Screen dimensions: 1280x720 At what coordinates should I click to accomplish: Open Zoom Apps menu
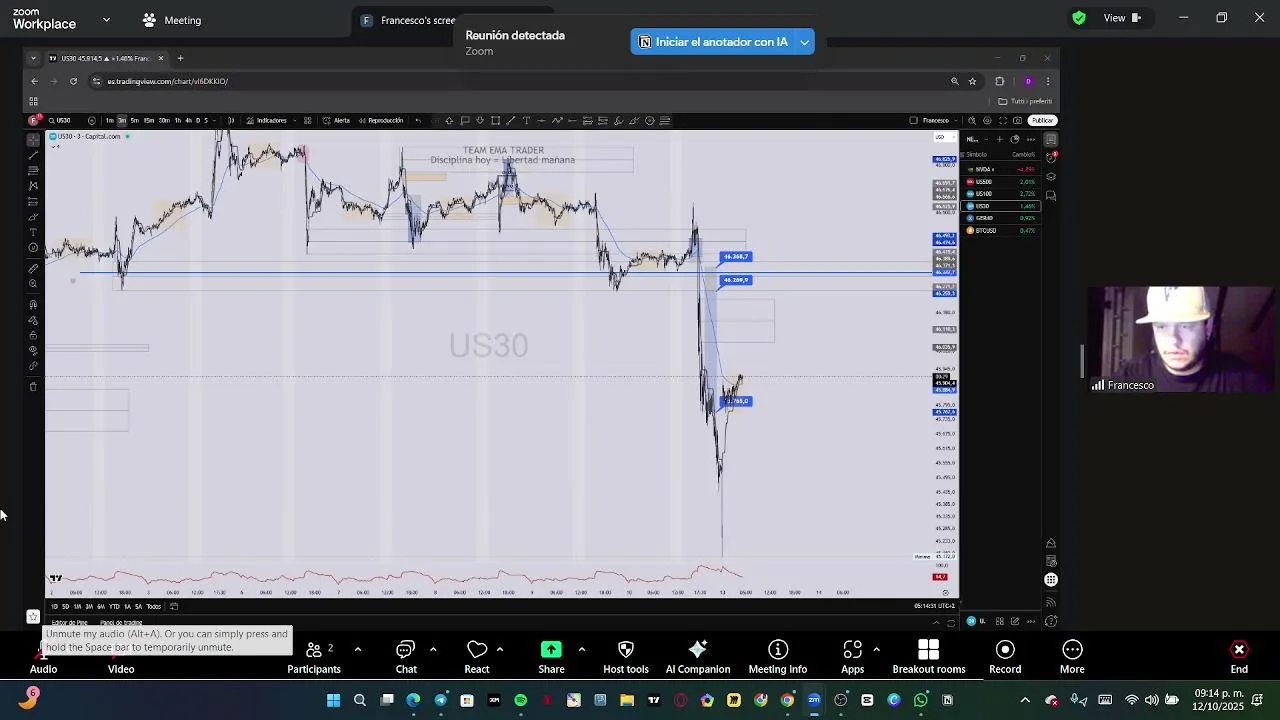[852, 657]
